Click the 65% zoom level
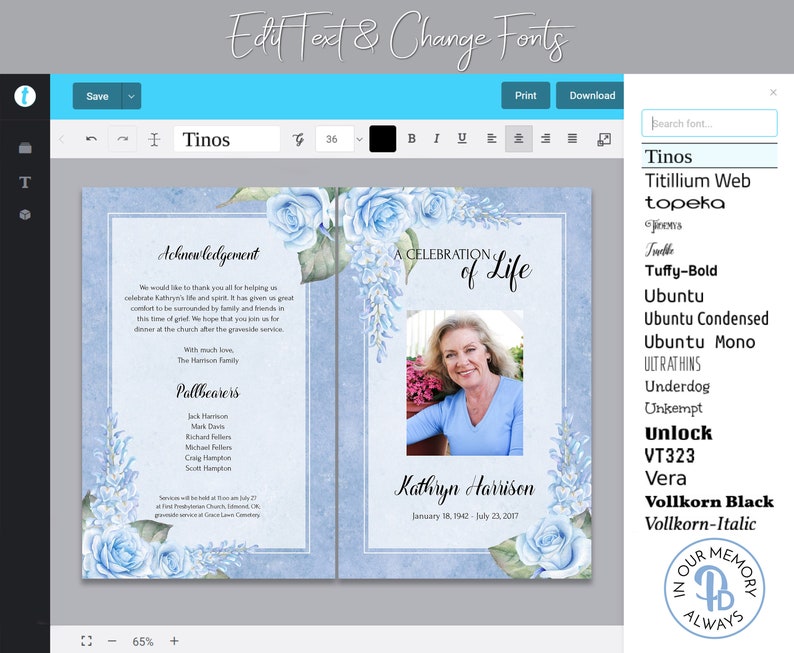This screenshot has width=794, height=653. (143, 641)
